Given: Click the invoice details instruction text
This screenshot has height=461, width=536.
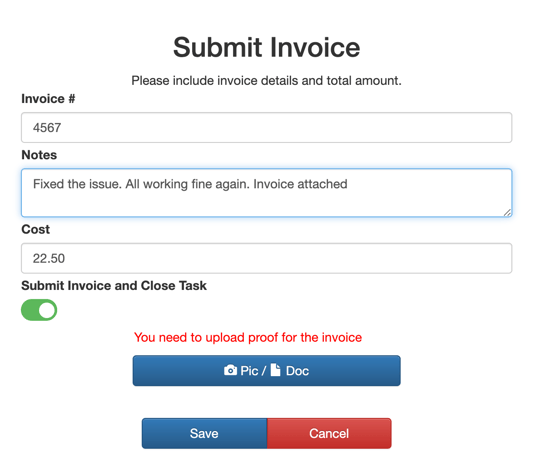Looking at the screenshot, I should [266, 81].
